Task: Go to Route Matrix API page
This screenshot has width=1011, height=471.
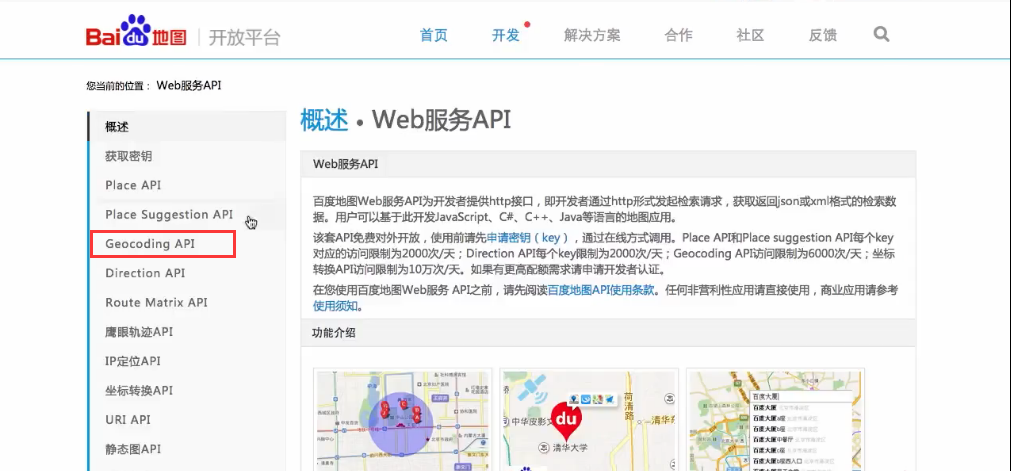Action: click(156, 302)
